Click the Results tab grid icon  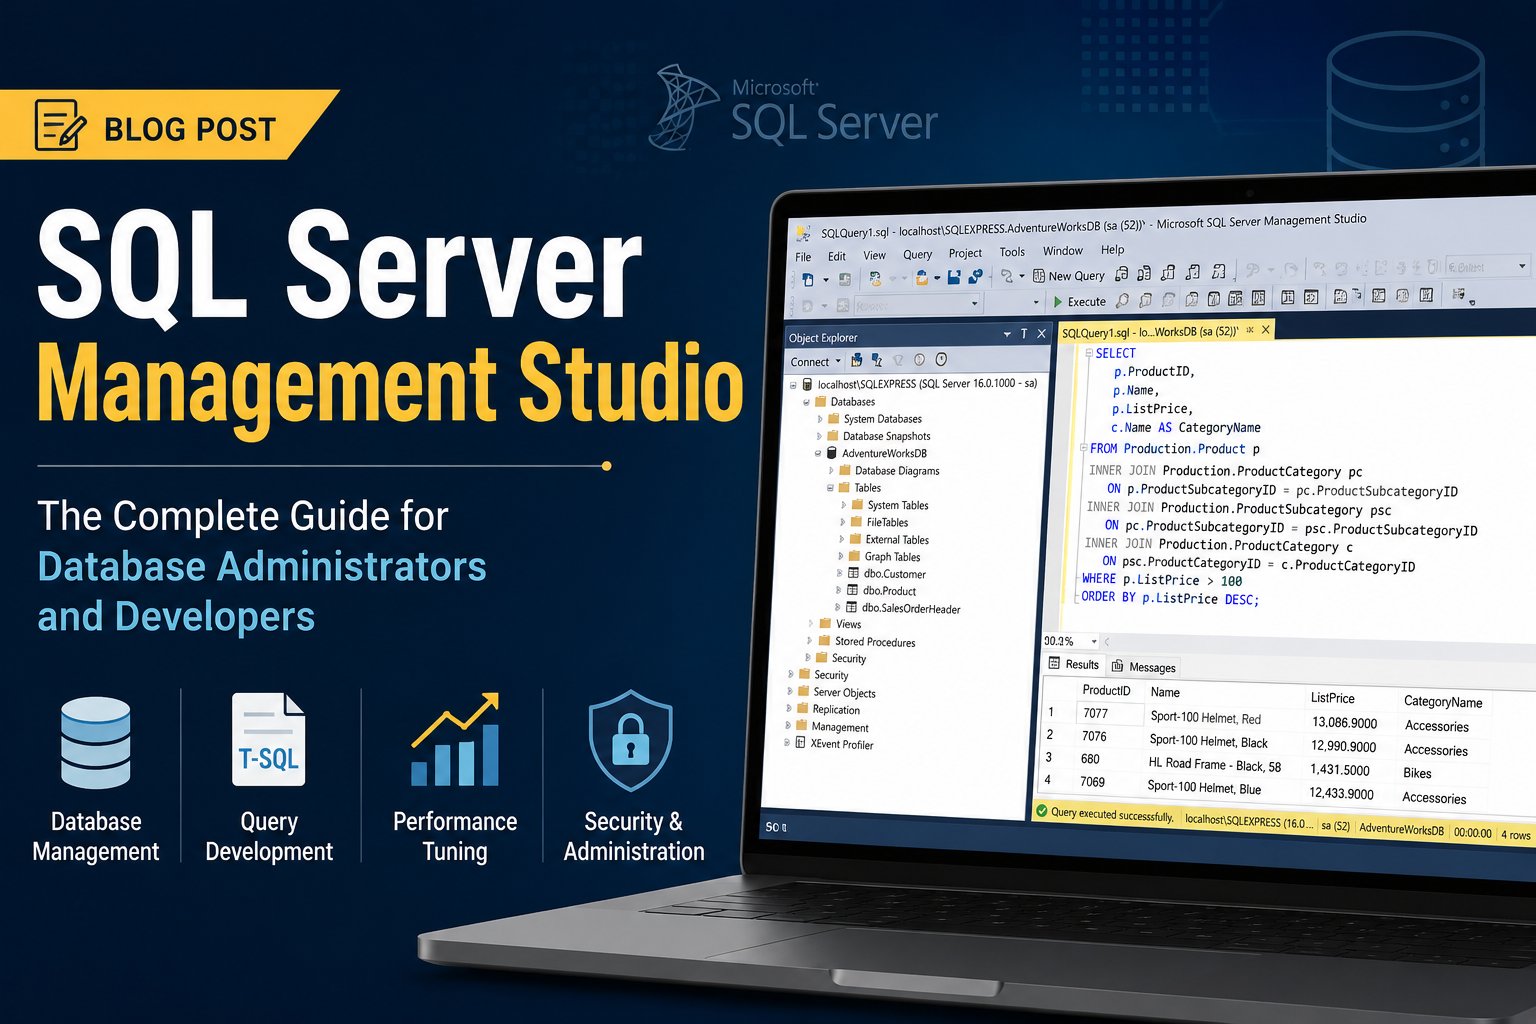pyautogui.click(x=1054, y=663)
